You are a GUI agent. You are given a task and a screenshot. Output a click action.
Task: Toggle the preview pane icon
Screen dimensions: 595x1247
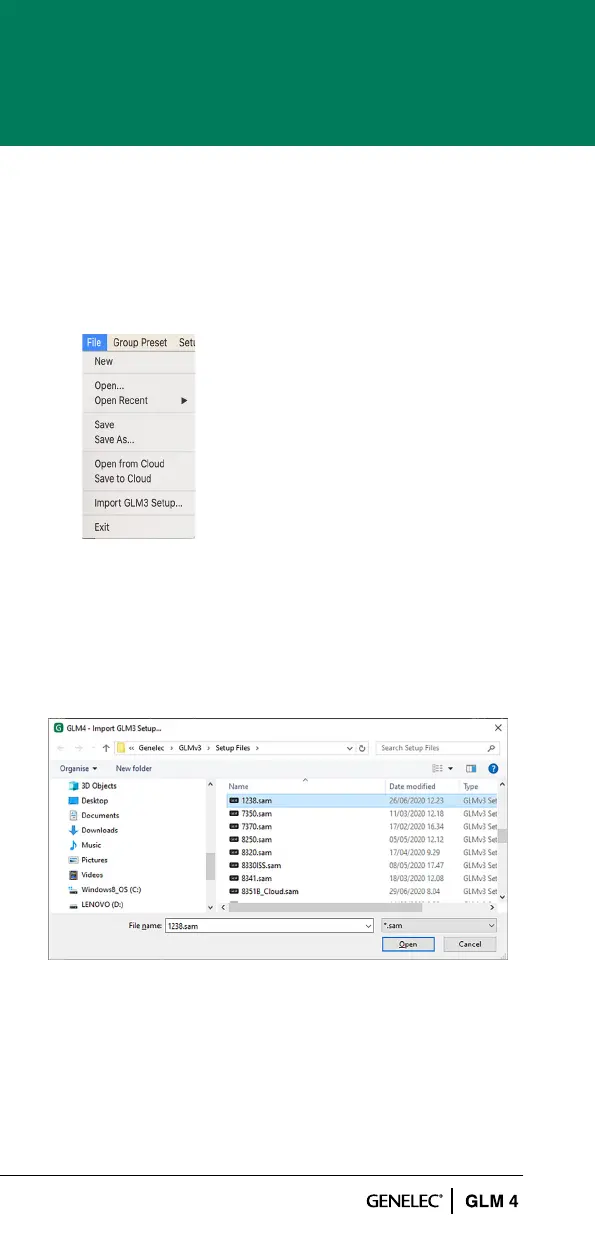471,768
